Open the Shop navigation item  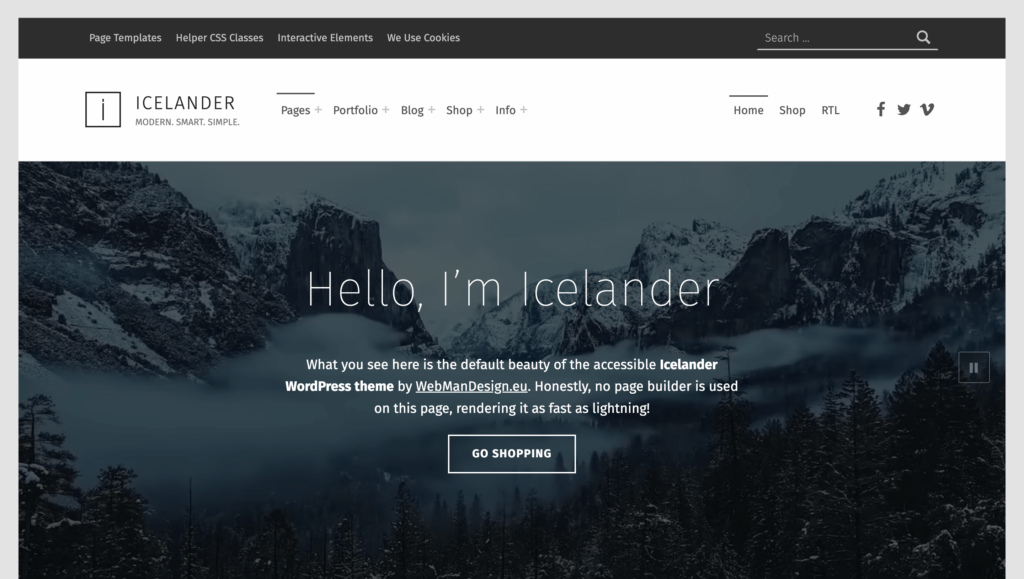[792, 110]
